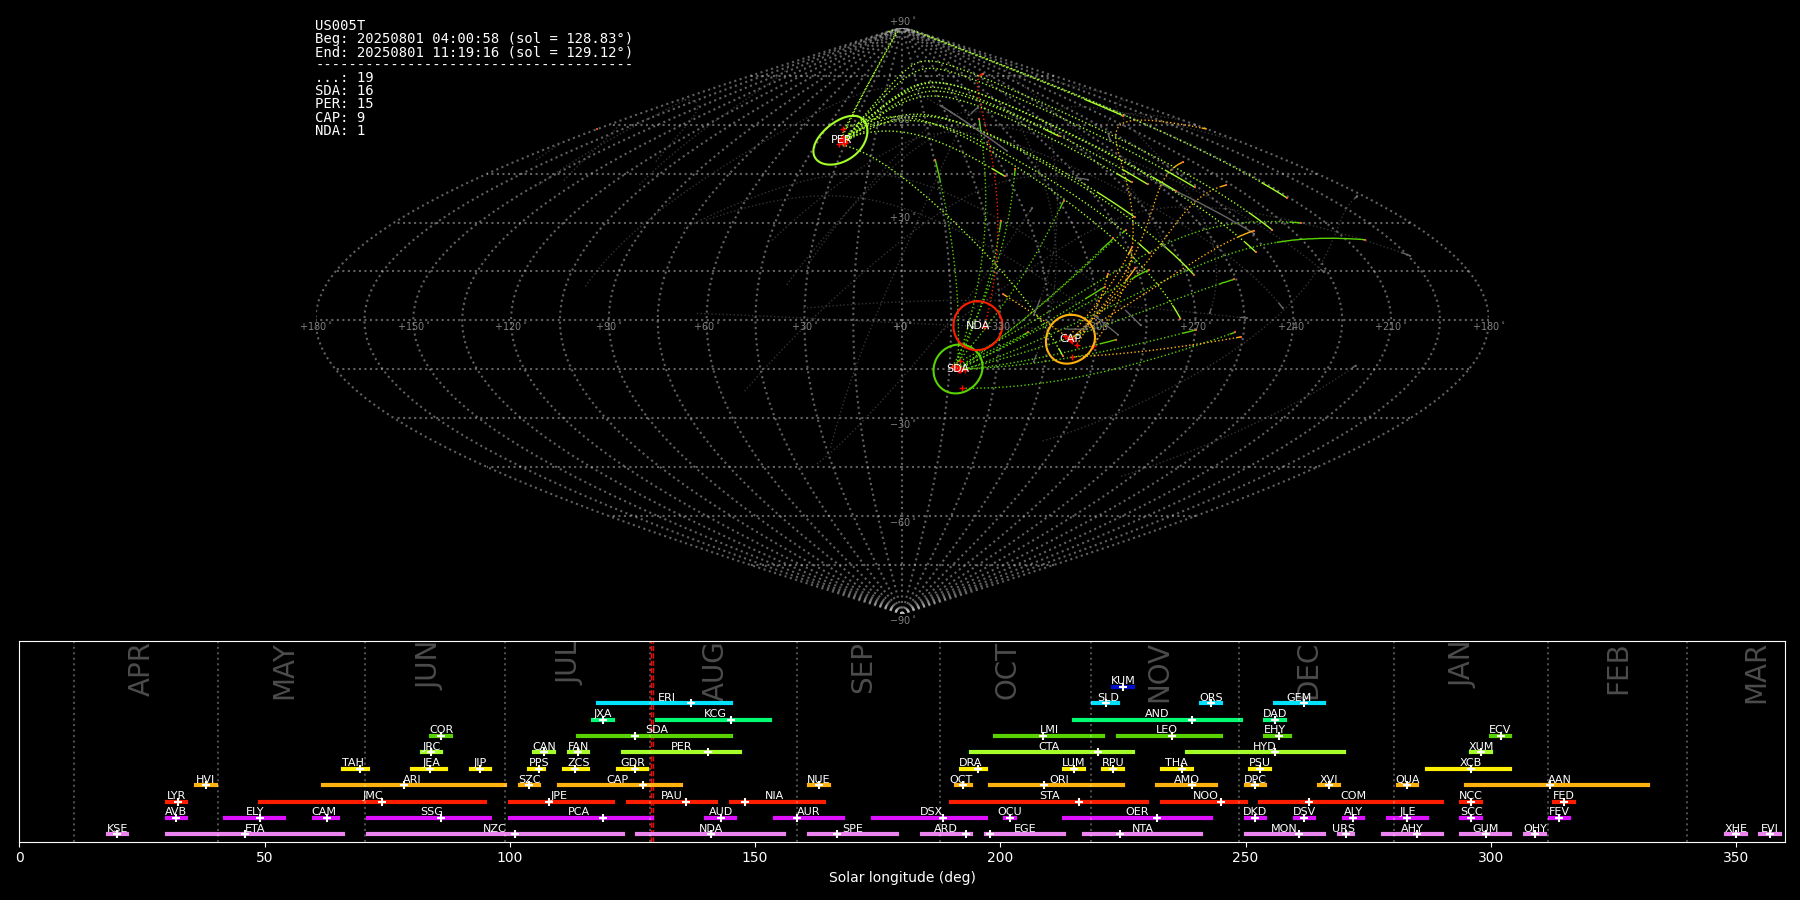Screen dimensions: 1800x900
Task: Click the DEC month label
Action: [x=1308, y=672]
